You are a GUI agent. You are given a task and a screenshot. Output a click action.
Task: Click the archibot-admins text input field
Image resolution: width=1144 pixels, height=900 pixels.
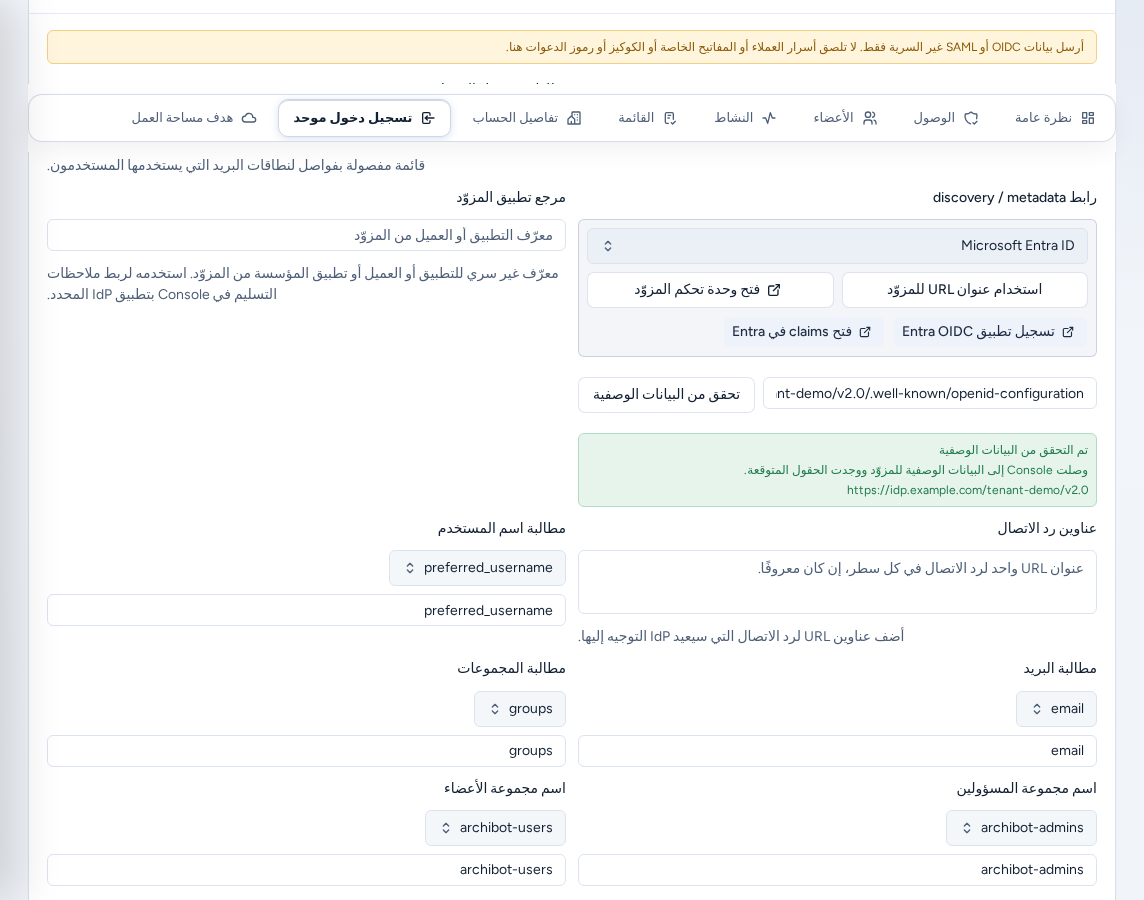(837, 870)
